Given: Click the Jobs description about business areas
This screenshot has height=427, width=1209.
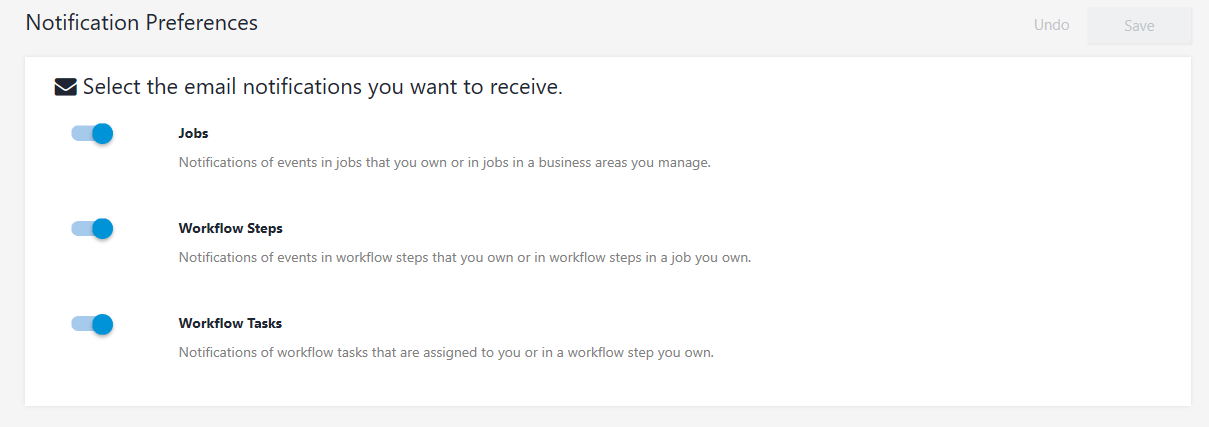Looking at the screenshot, I should pos(445,162).
